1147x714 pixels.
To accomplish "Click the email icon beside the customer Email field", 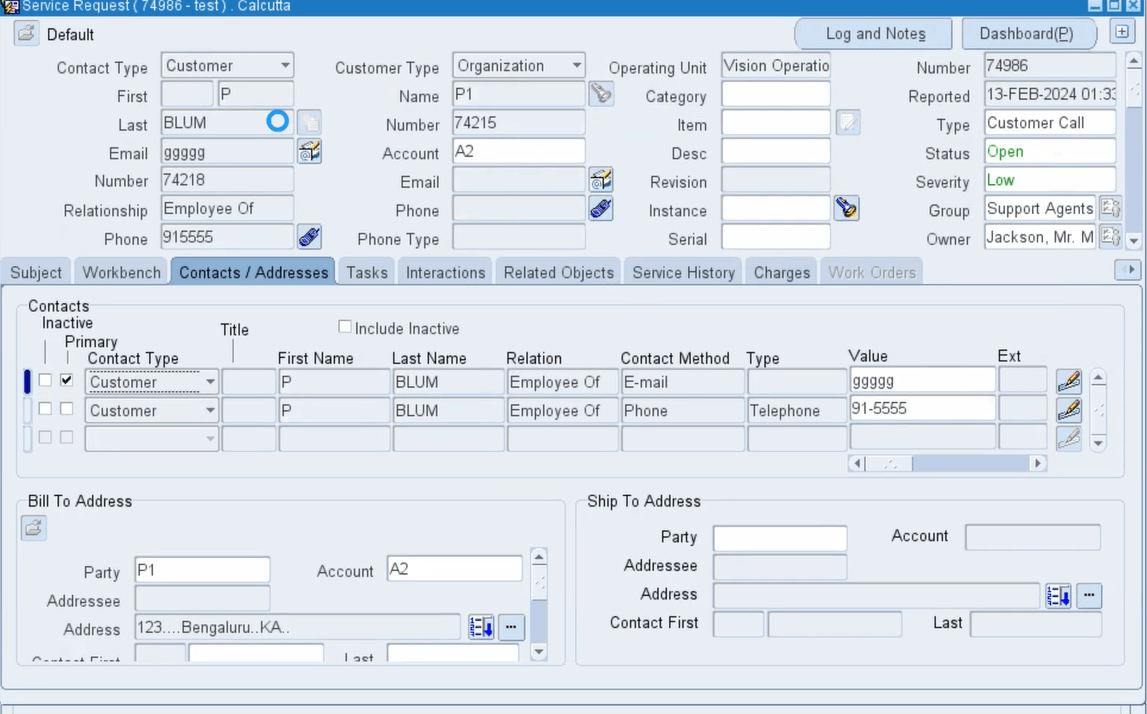I will (x=601, y=180).
